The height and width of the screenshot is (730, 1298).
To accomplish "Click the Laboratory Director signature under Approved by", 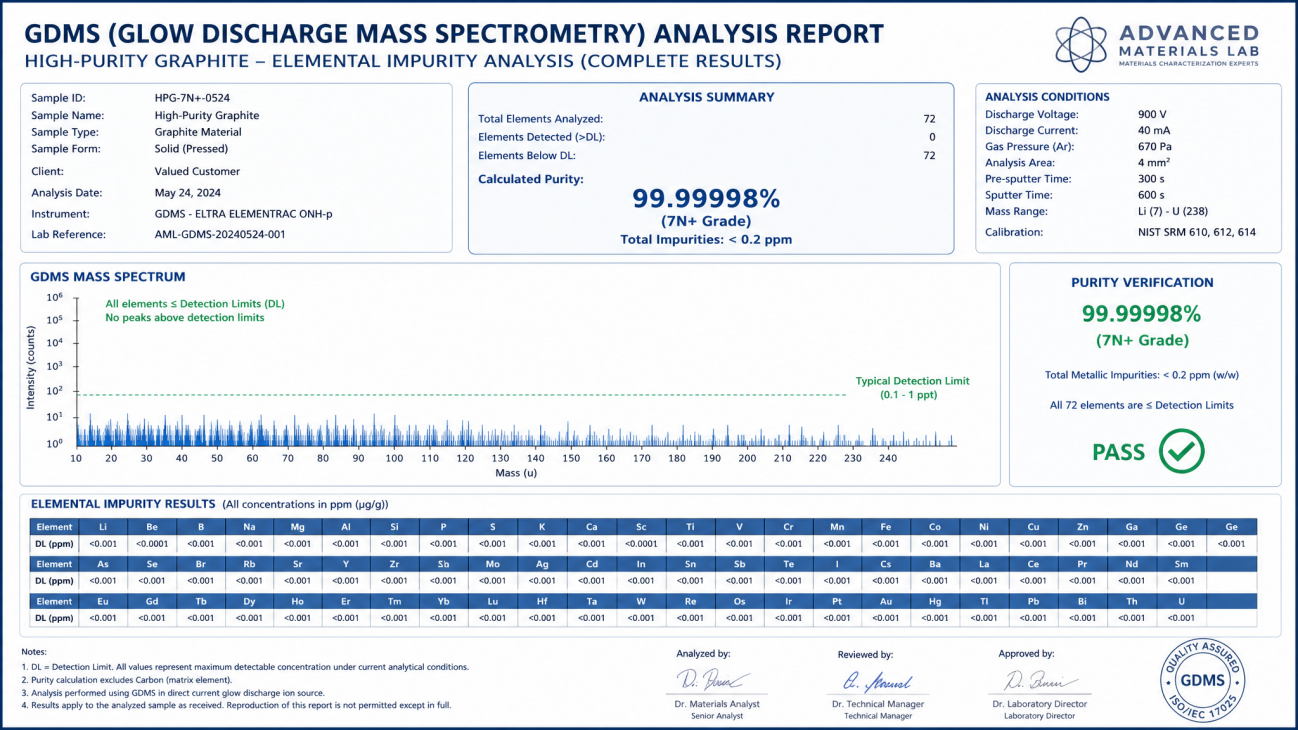I will pos(1039,680).
